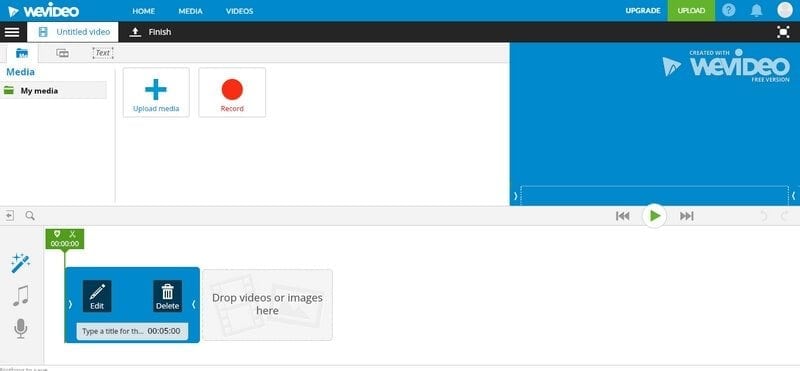Open the hamburger menu
The width and height of the screenshot is (800, 371).
click(12, 32)
